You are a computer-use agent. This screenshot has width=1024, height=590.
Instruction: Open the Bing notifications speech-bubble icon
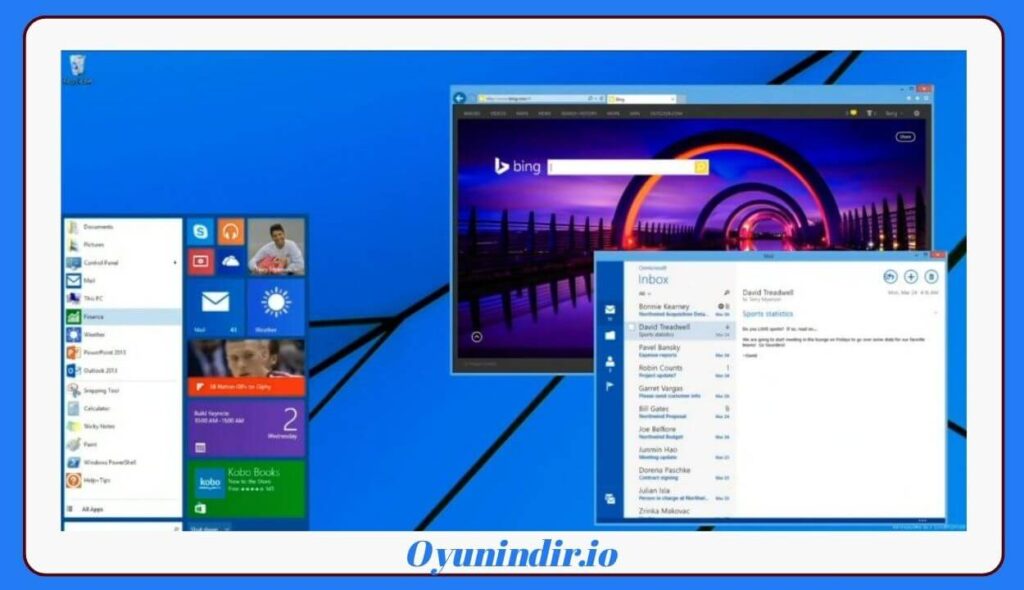tap(853, 114)
